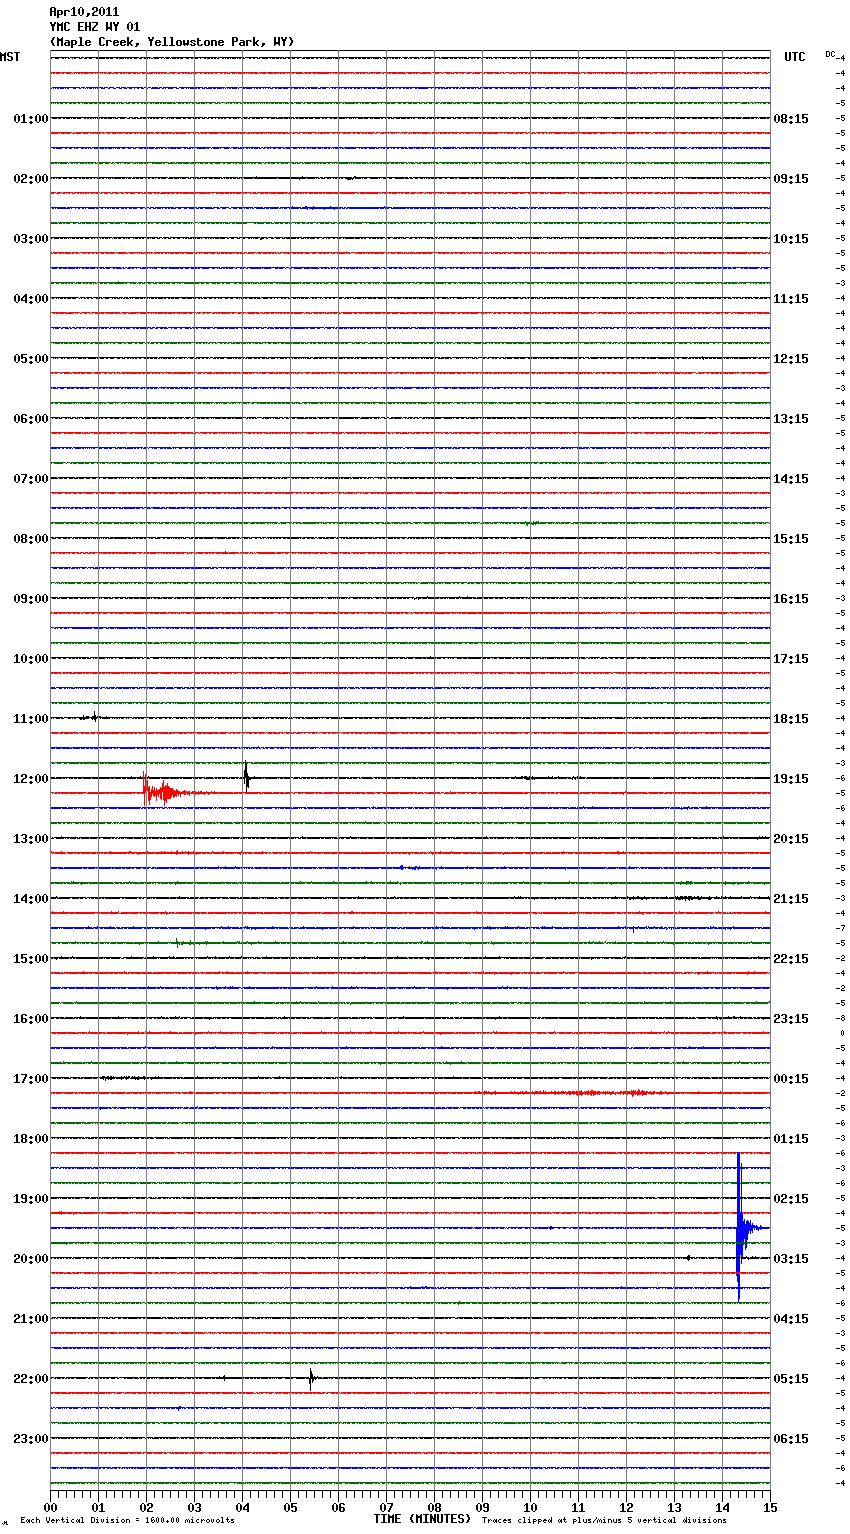
Task: Select the 17:00 MST time label
Action: pos(30,1079)
